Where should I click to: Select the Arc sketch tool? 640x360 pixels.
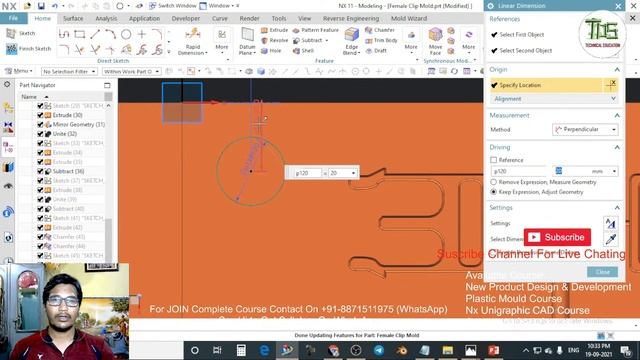click(x=110, y=34)
